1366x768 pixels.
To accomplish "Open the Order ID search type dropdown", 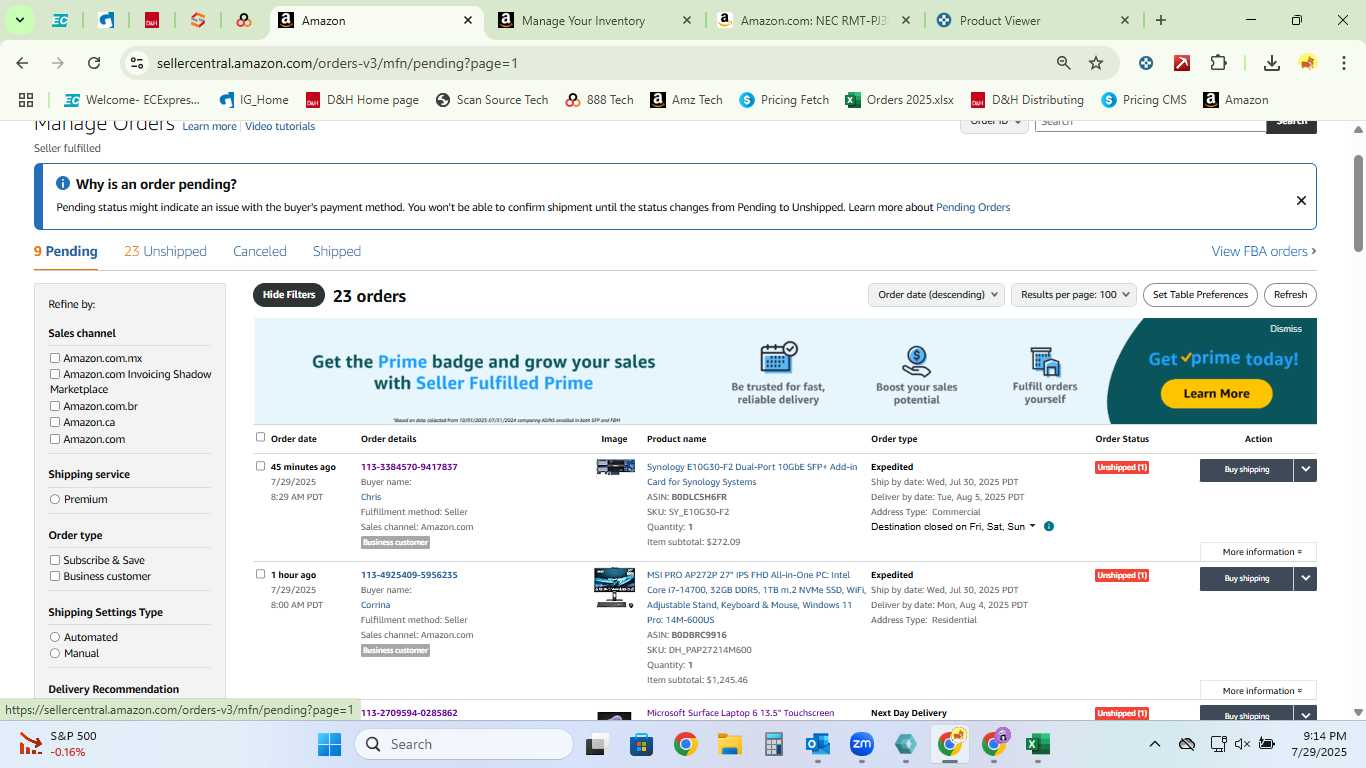I will [x=995, y=124].
